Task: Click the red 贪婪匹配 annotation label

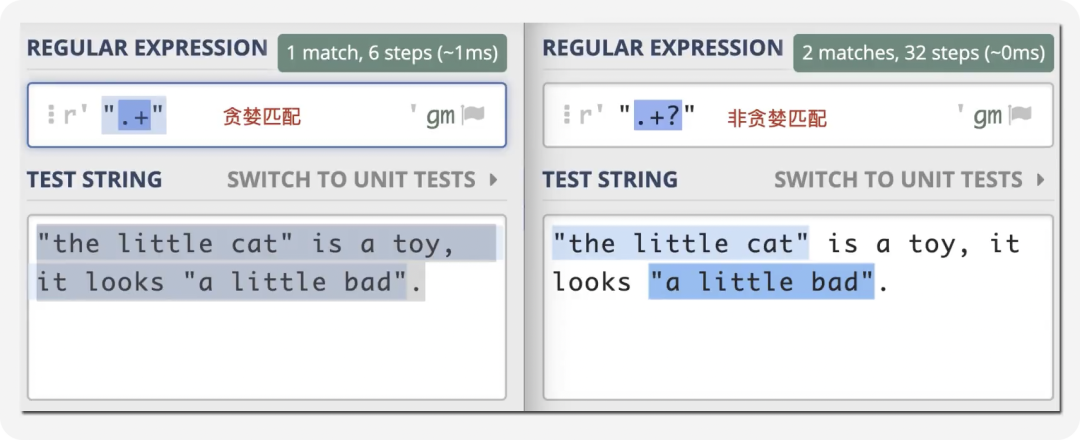Action: 261,117
